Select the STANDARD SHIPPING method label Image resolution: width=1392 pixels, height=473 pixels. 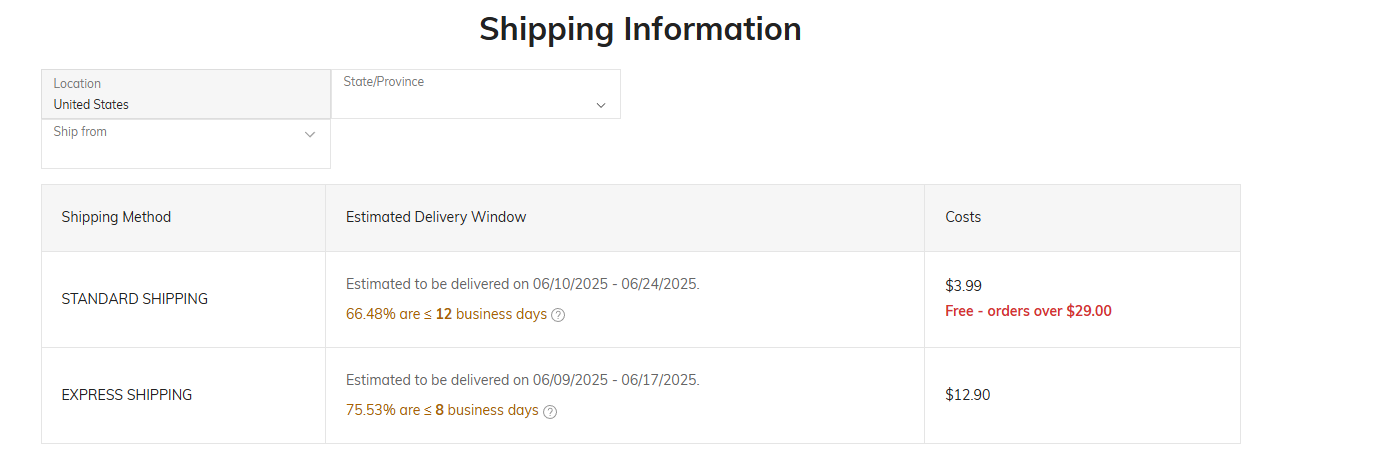point(135,299)
